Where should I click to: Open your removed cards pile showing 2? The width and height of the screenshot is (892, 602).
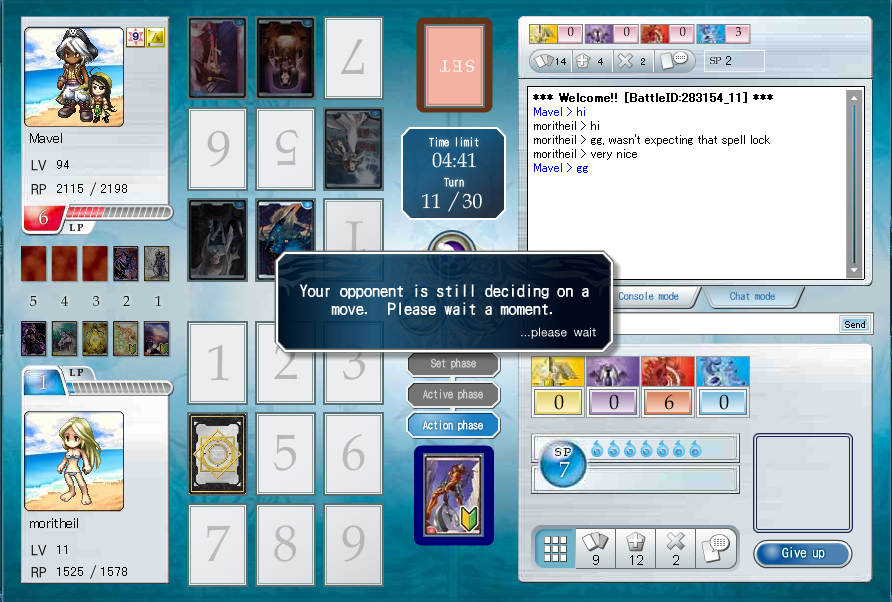coord(676,548)
